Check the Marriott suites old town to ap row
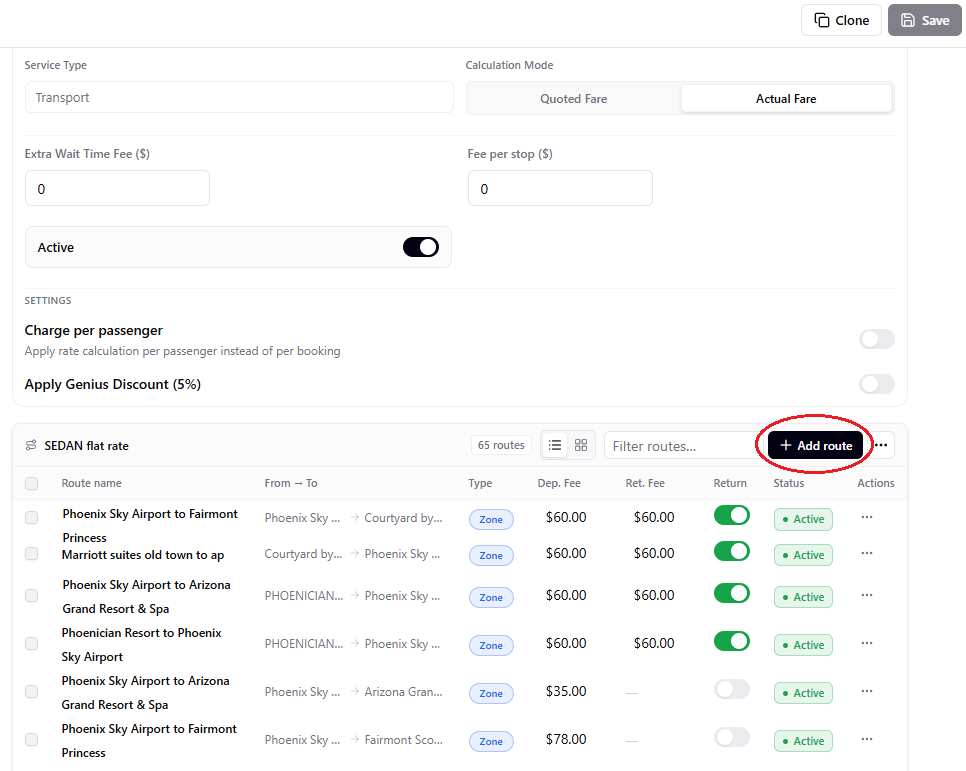966x771 pixels. coord(31,553)
